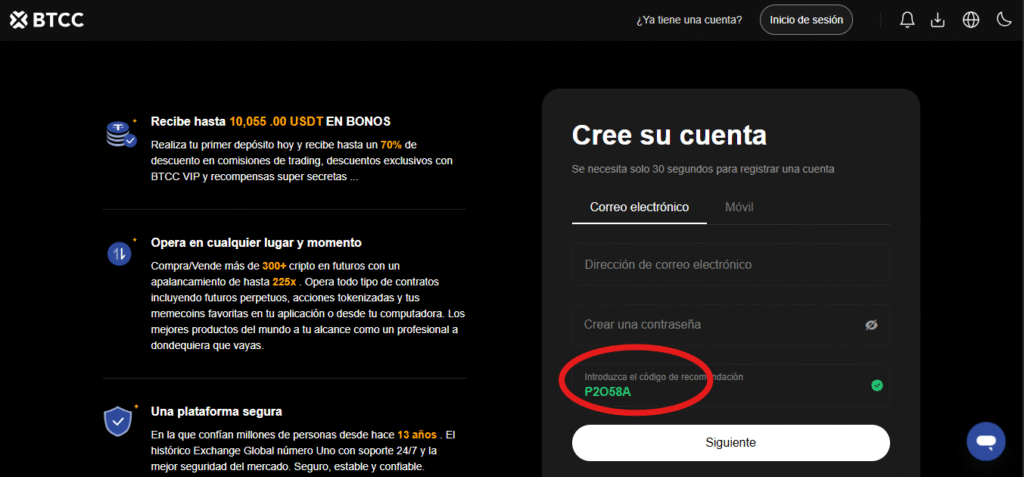Click heading 'Opera en cualquier lugar y momento'

(x=256, y=242)
